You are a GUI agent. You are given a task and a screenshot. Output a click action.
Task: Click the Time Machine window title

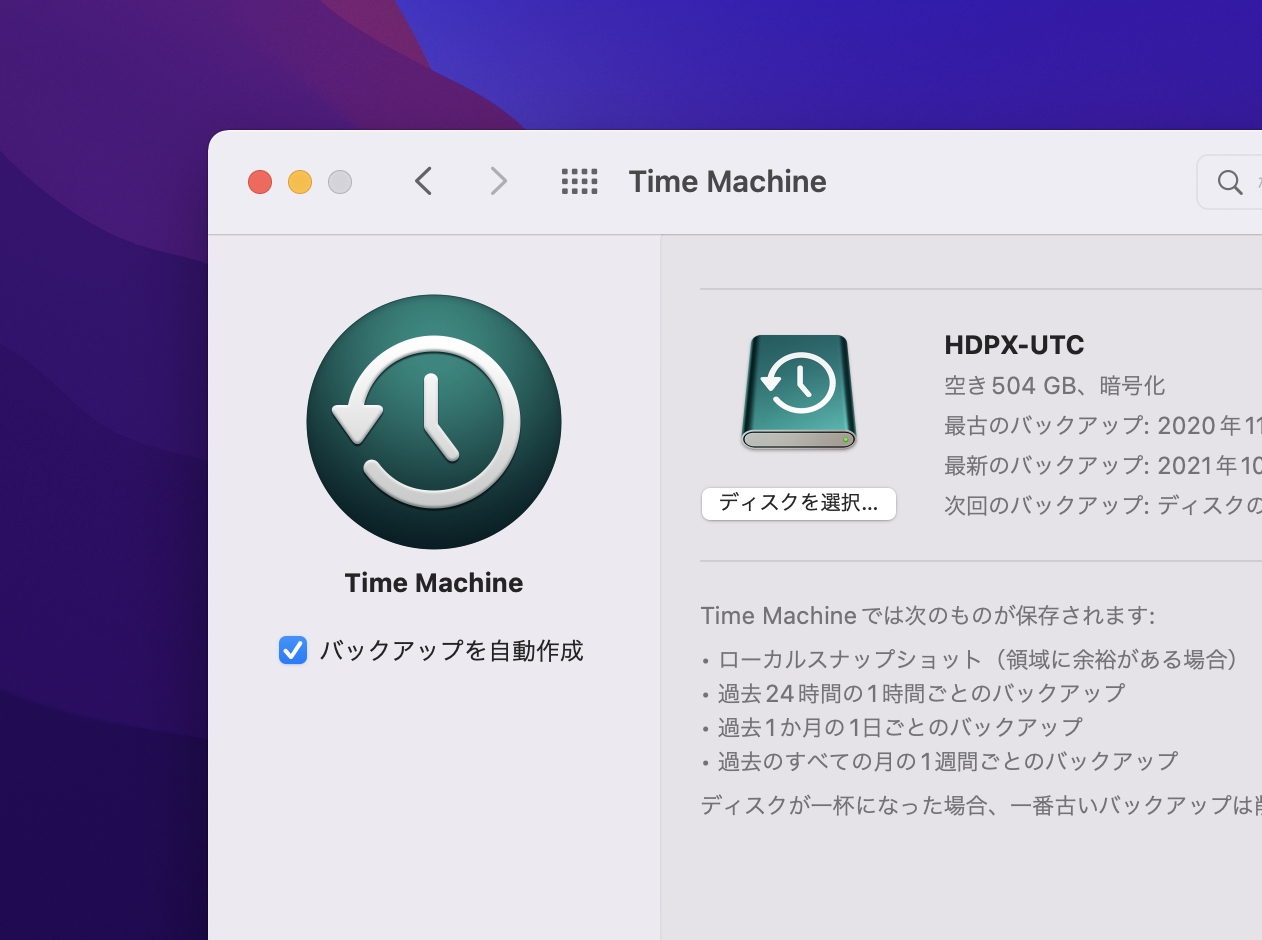[727, 182]
